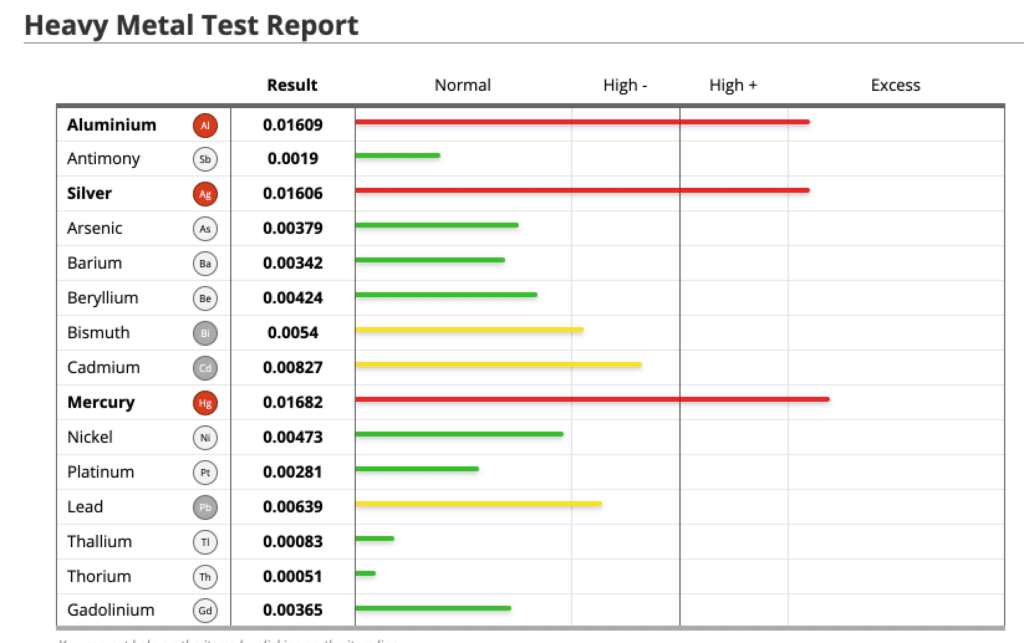The height and width of the screenshot is (643, 1024).
Task: Click the Gadolinium Gd element badge
Action: pos(205,610)
